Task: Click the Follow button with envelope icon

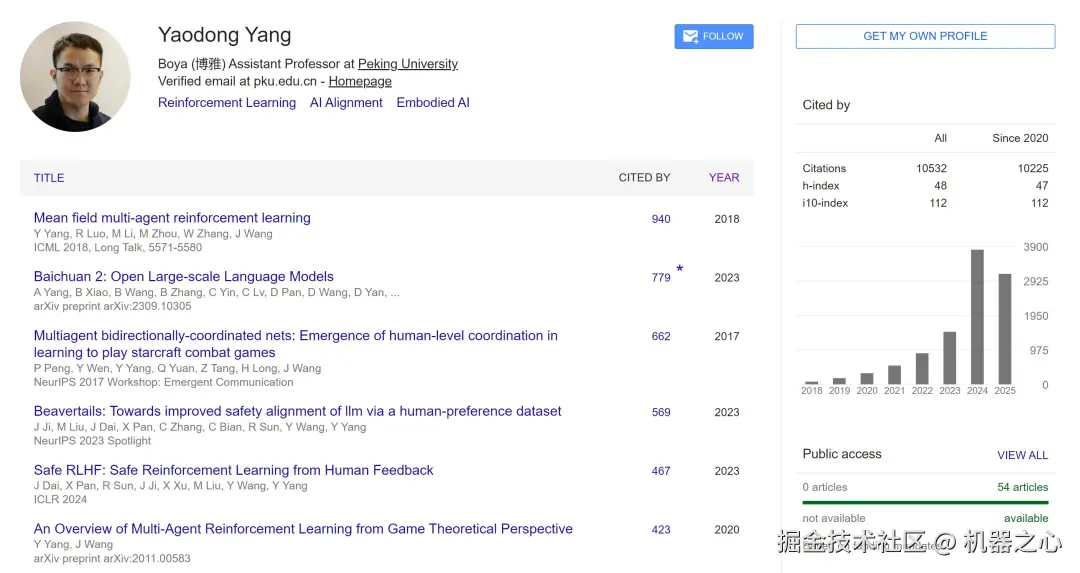Action: pos(713,36)
